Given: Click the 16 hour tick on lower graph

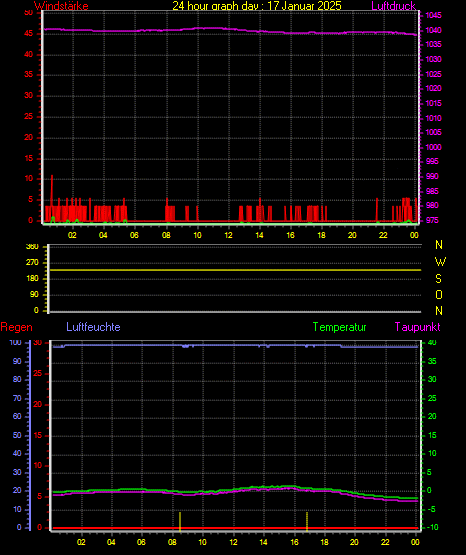Looking at the screenshot, I should pyautogui.click(x=294, y=542).
